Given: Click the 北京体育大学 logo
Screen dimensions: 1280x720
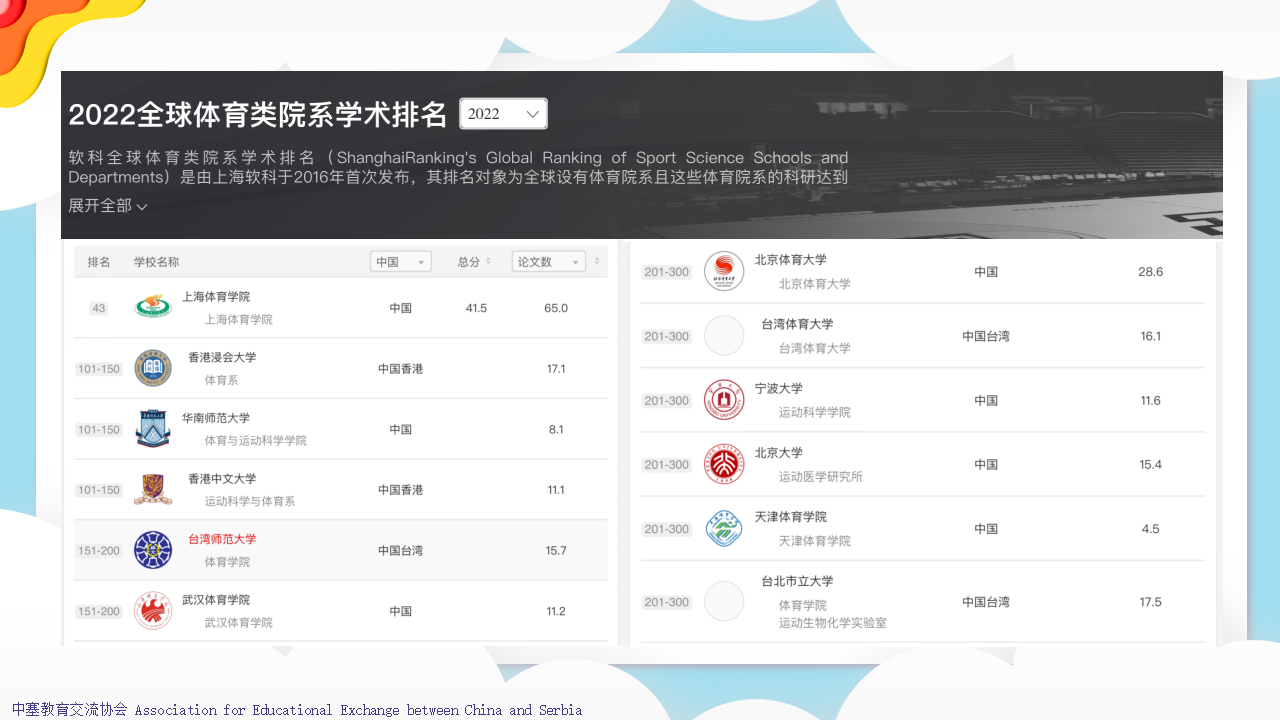Looking at the screenshot, I should click(724, 271).
